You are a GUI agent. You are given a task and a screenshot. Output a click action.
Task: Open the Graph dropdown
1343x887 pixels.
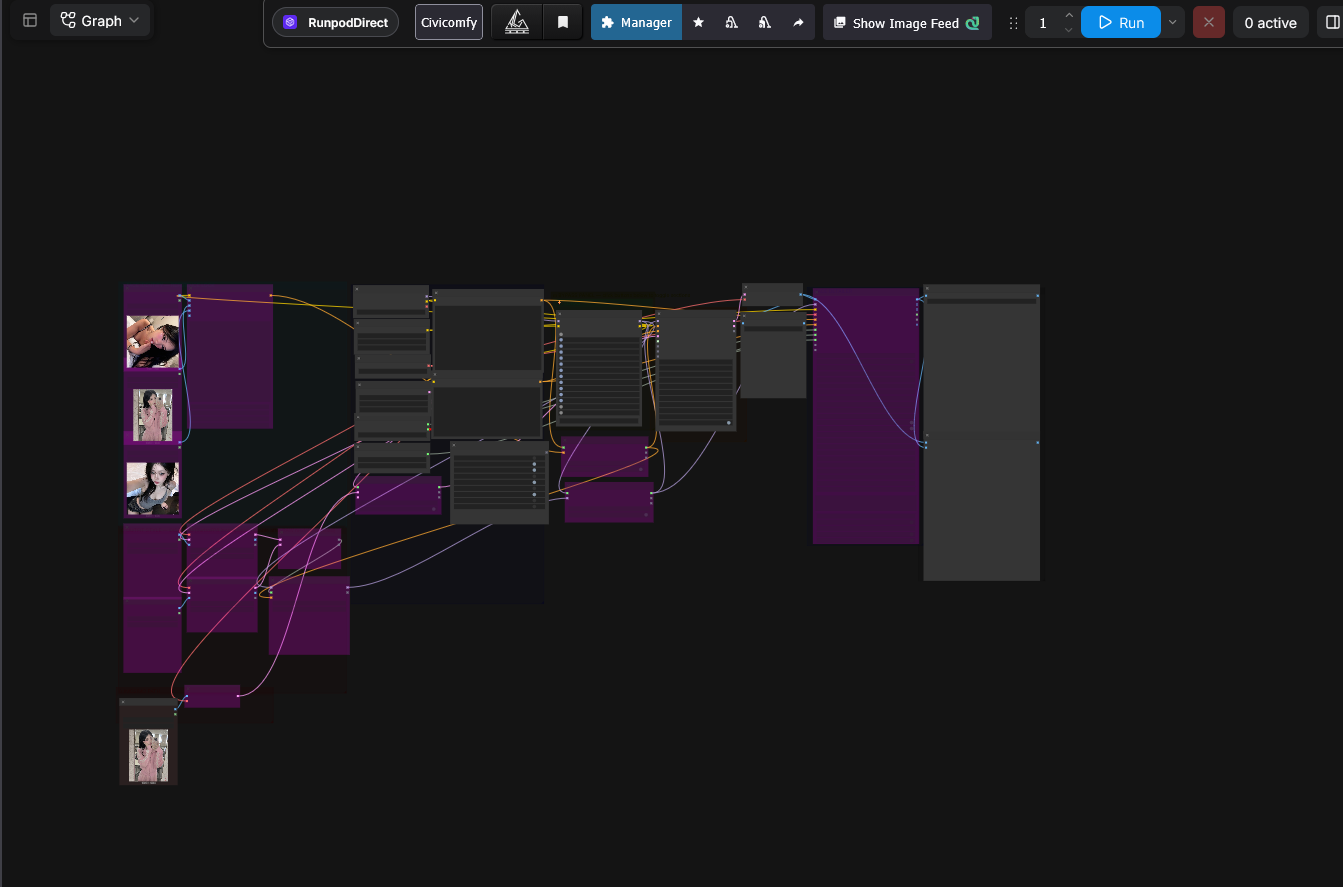(x=100, y=20)
